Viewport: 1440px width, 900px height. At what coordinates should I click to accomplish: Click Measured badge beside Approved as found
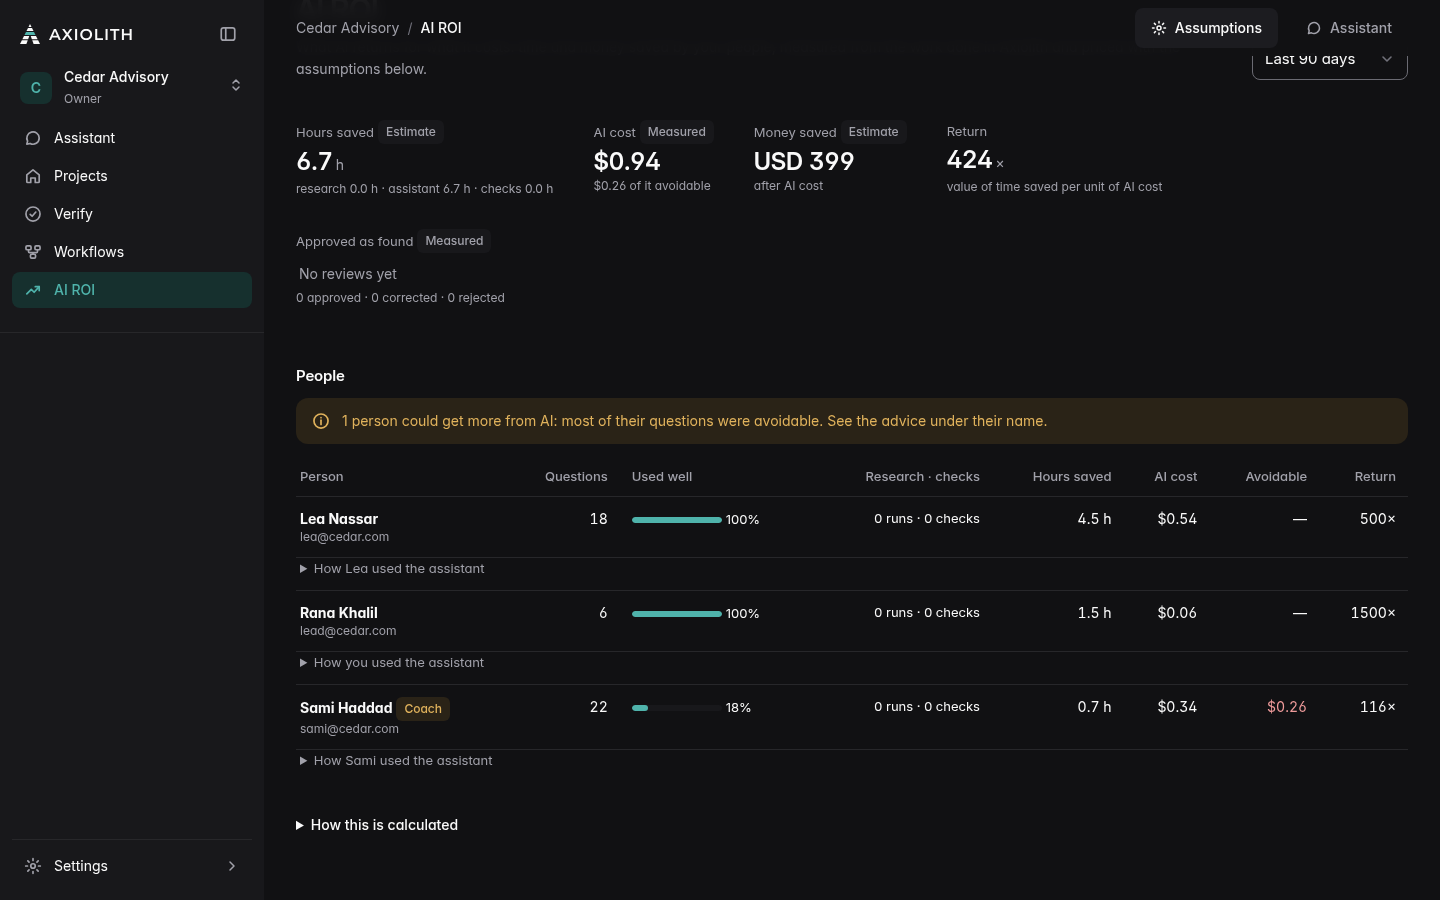[454, 241]
